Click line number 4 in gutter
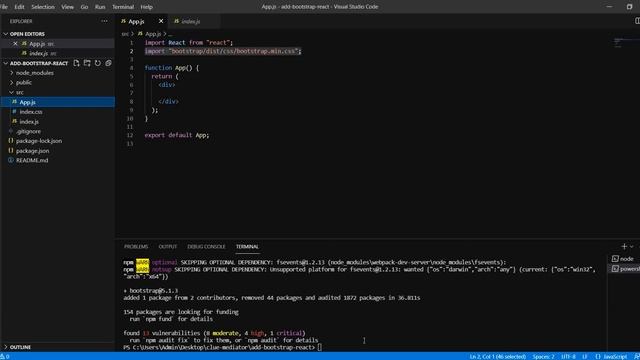The height and width of the screenshot is (360, 640). 131,68
